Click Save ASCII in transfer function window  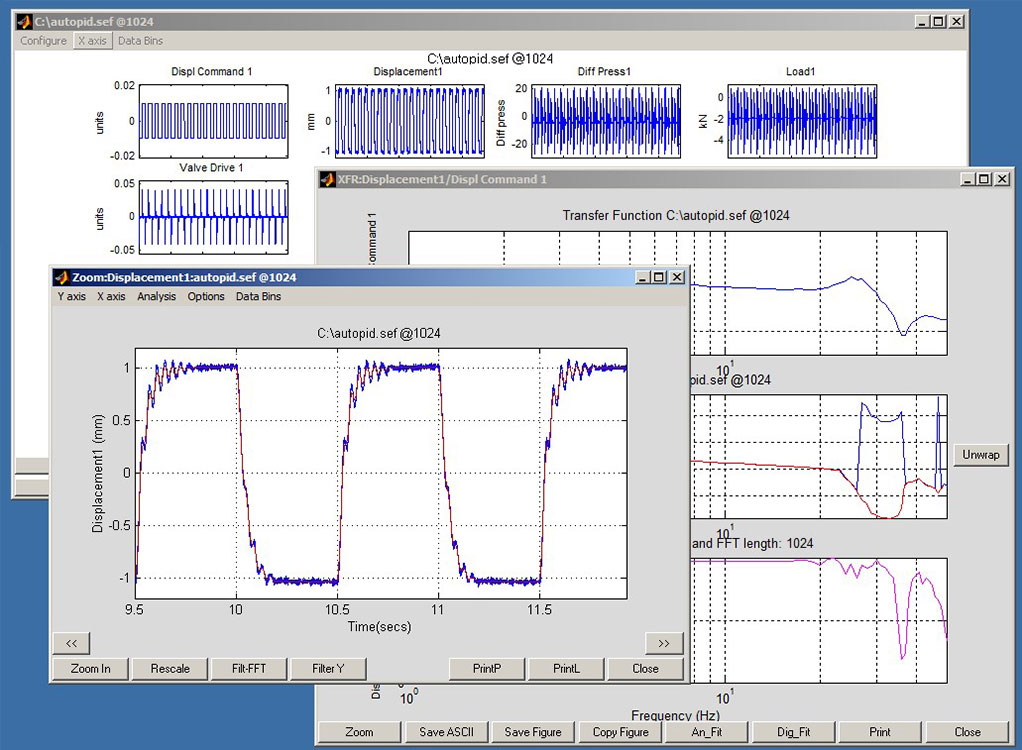(446, 732)
